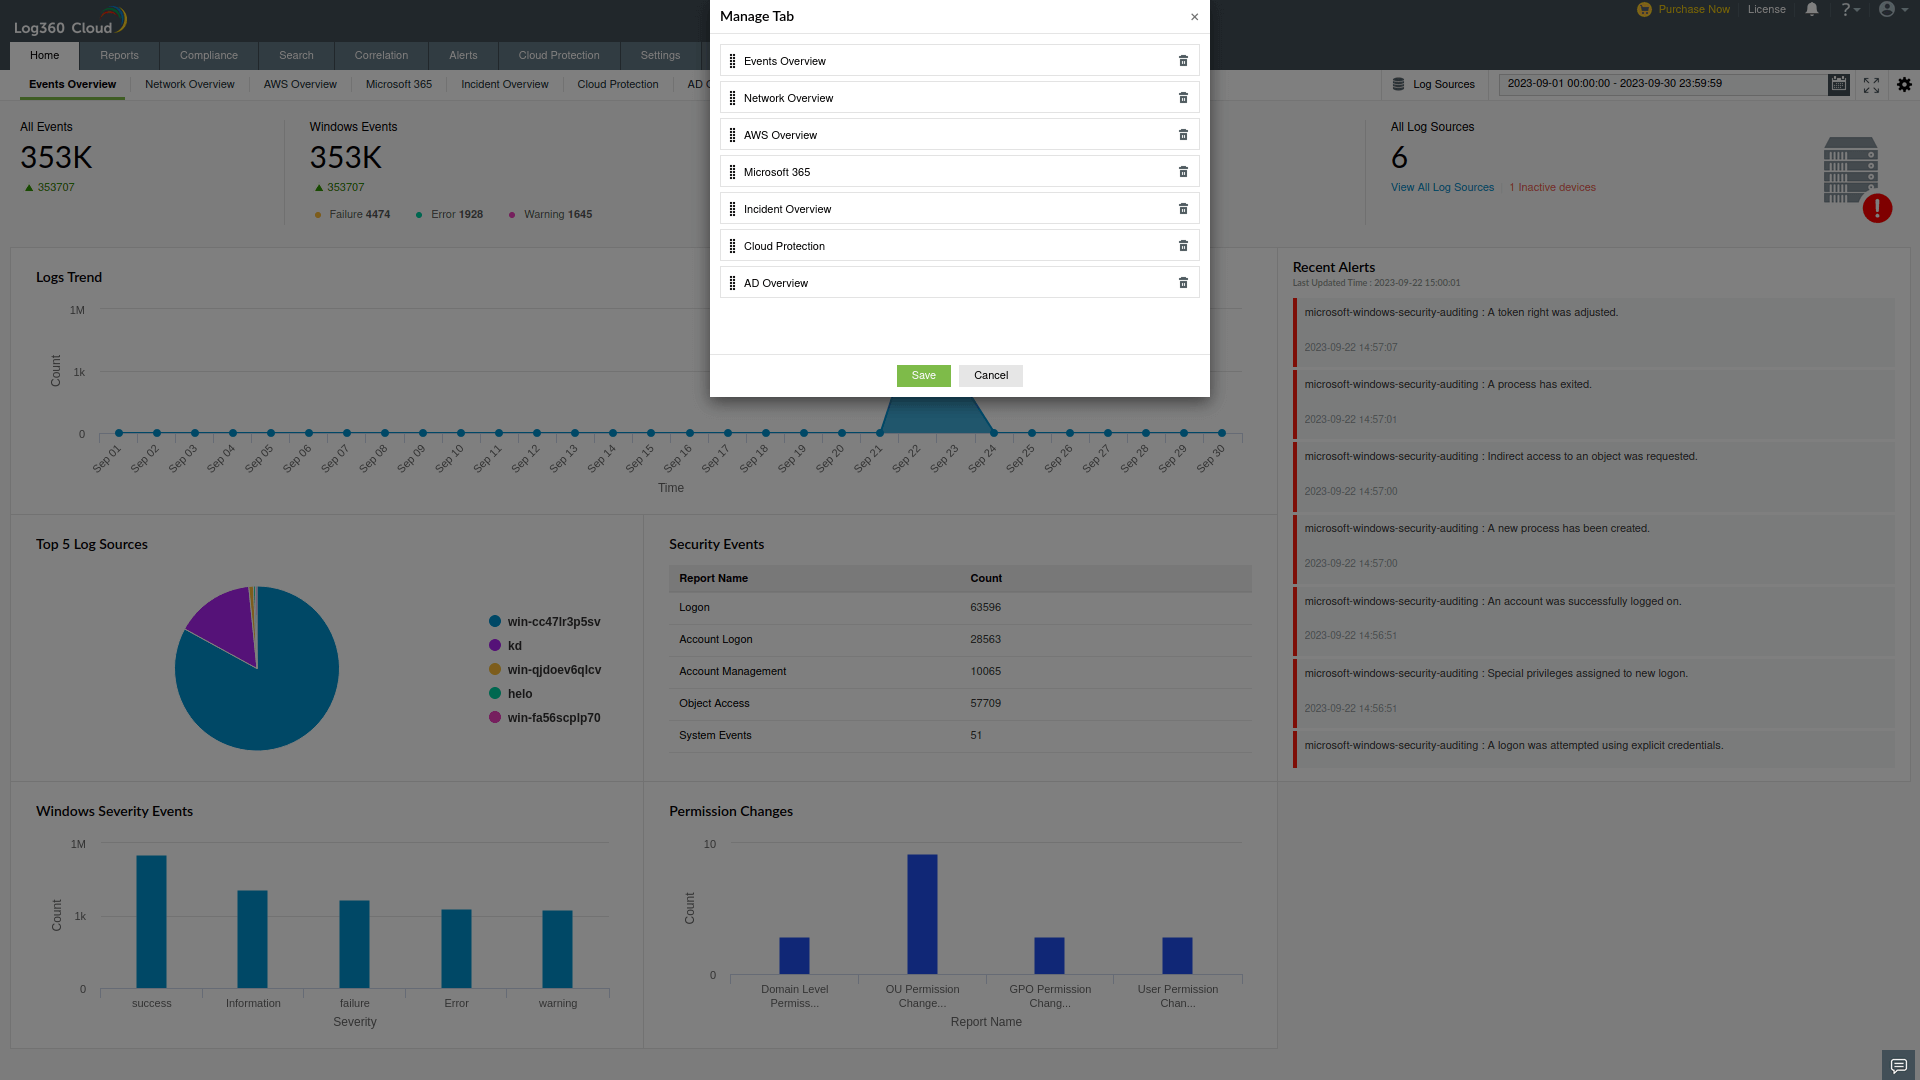Viewport: 1920px width, 1080px height.
Task: Switch to the Compliance tab
Action: [x=208, y=56]
